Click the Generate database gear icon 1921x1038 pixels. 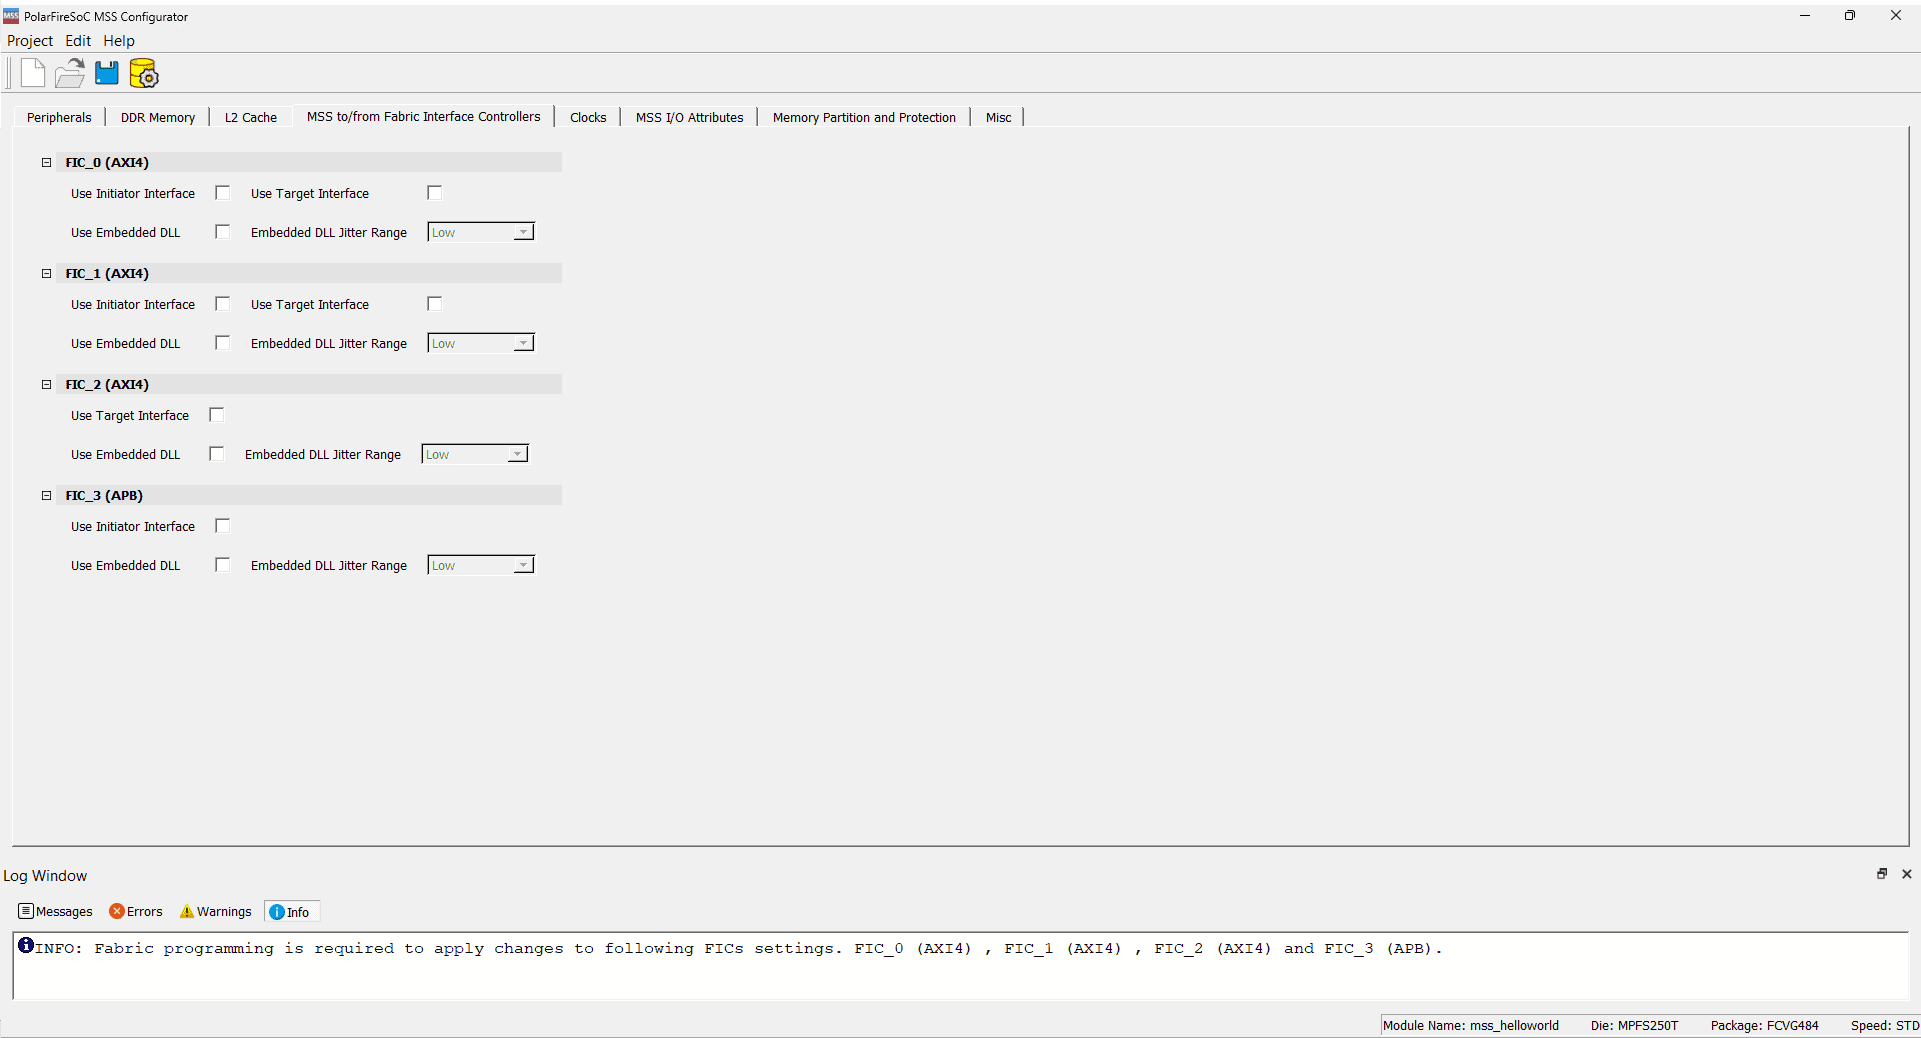coord(144,73)
